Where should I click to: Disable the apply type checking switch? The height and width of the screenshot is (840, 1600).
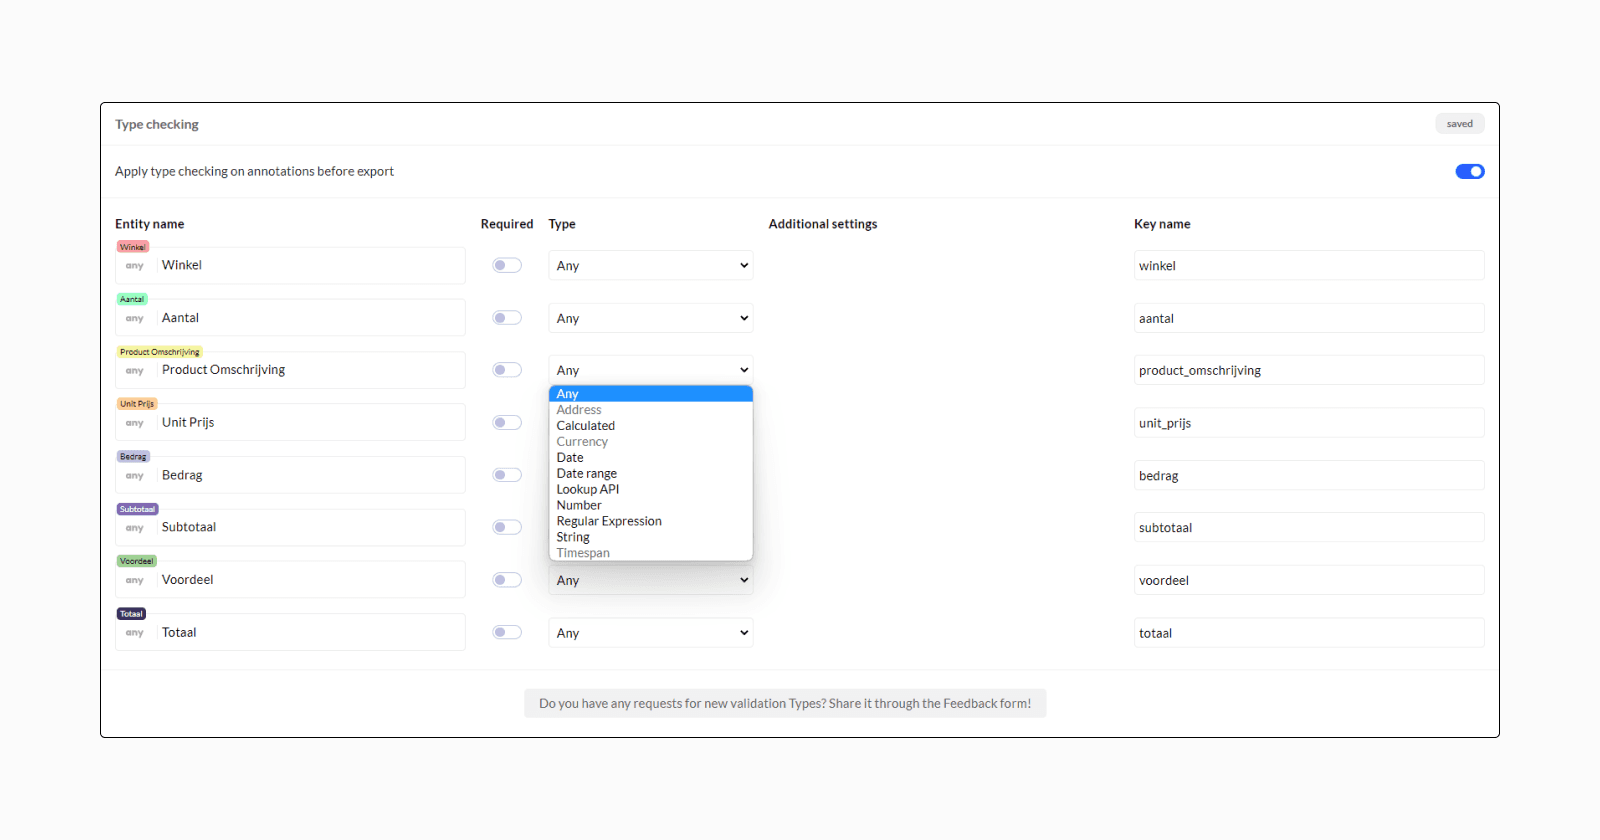coord(1469,172)
